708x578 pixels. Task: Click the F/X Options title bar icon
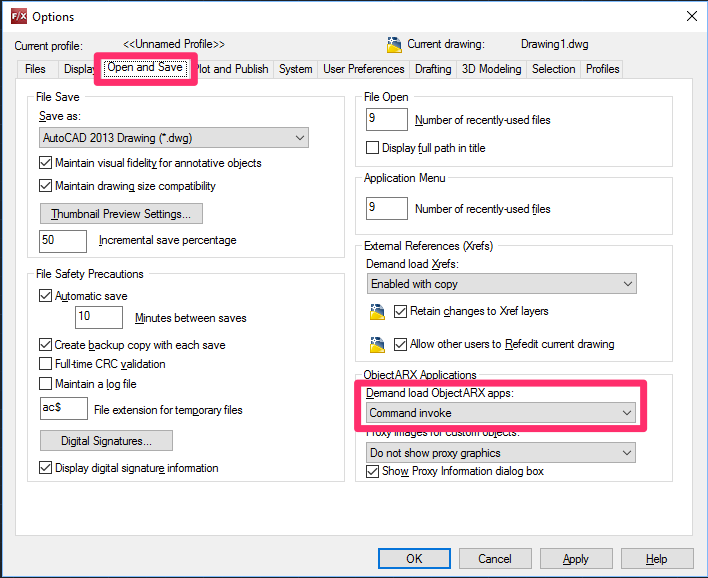[x=19, y=17]
